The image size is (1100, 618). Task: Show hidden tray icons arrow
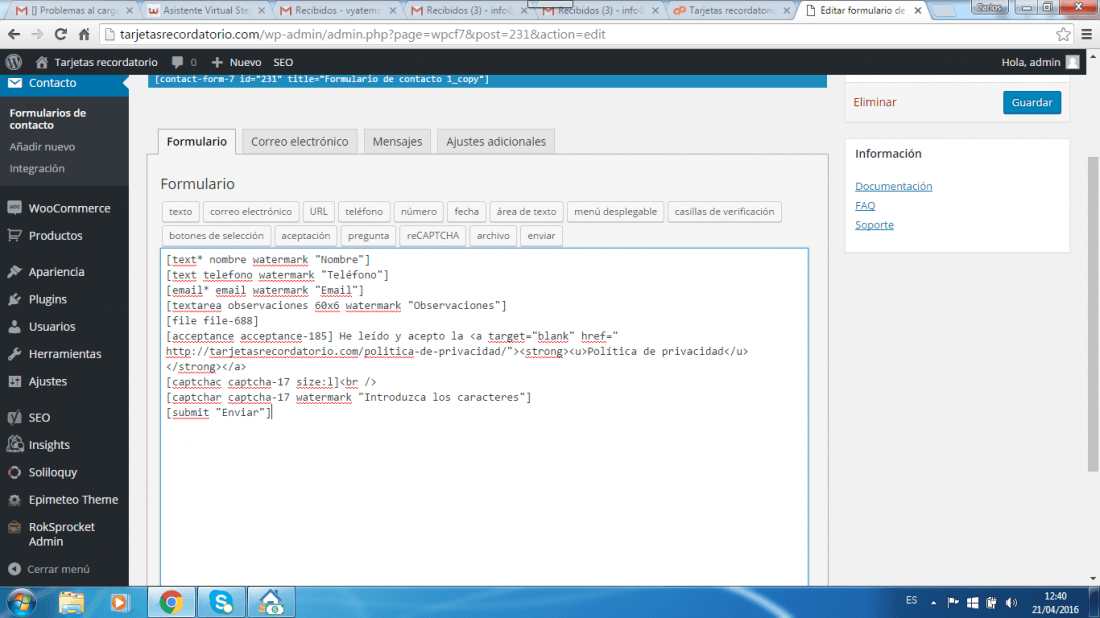click(x=933, y=603)
